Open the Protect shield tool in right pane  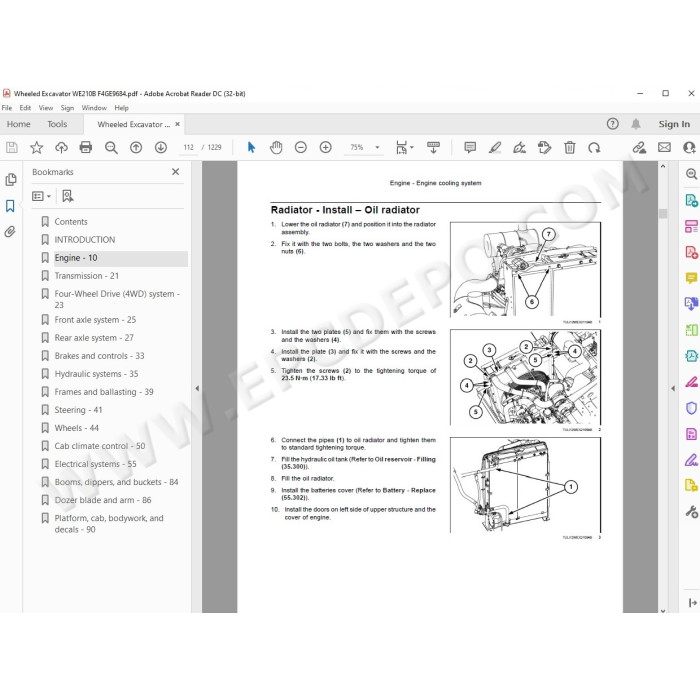point(691,408)
